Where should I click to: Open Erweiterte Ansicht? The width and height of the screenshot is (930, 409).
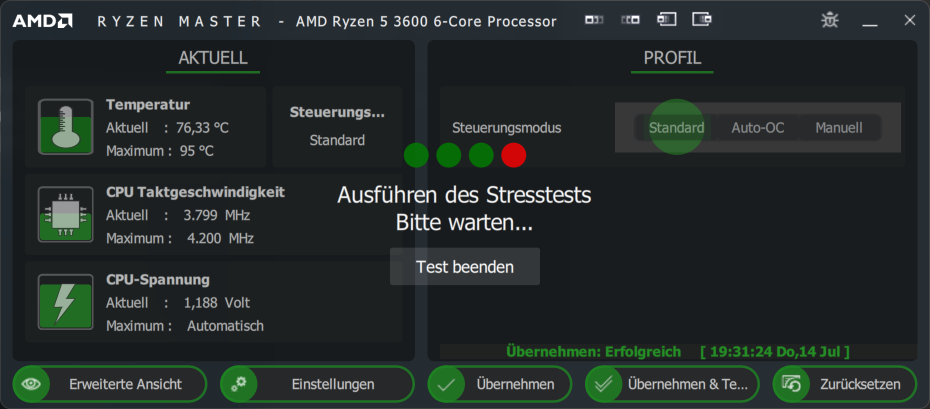tap(110, 384)
